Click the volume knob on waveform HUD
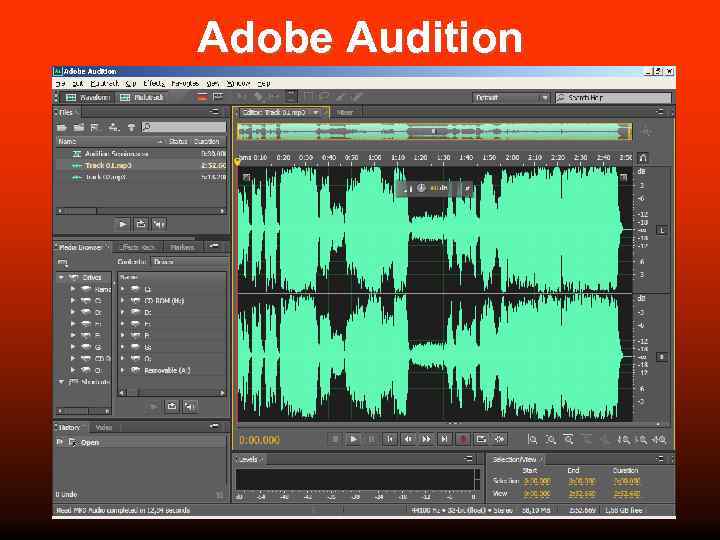The width and height of the screenshot is (720, 540). [421, 188]
